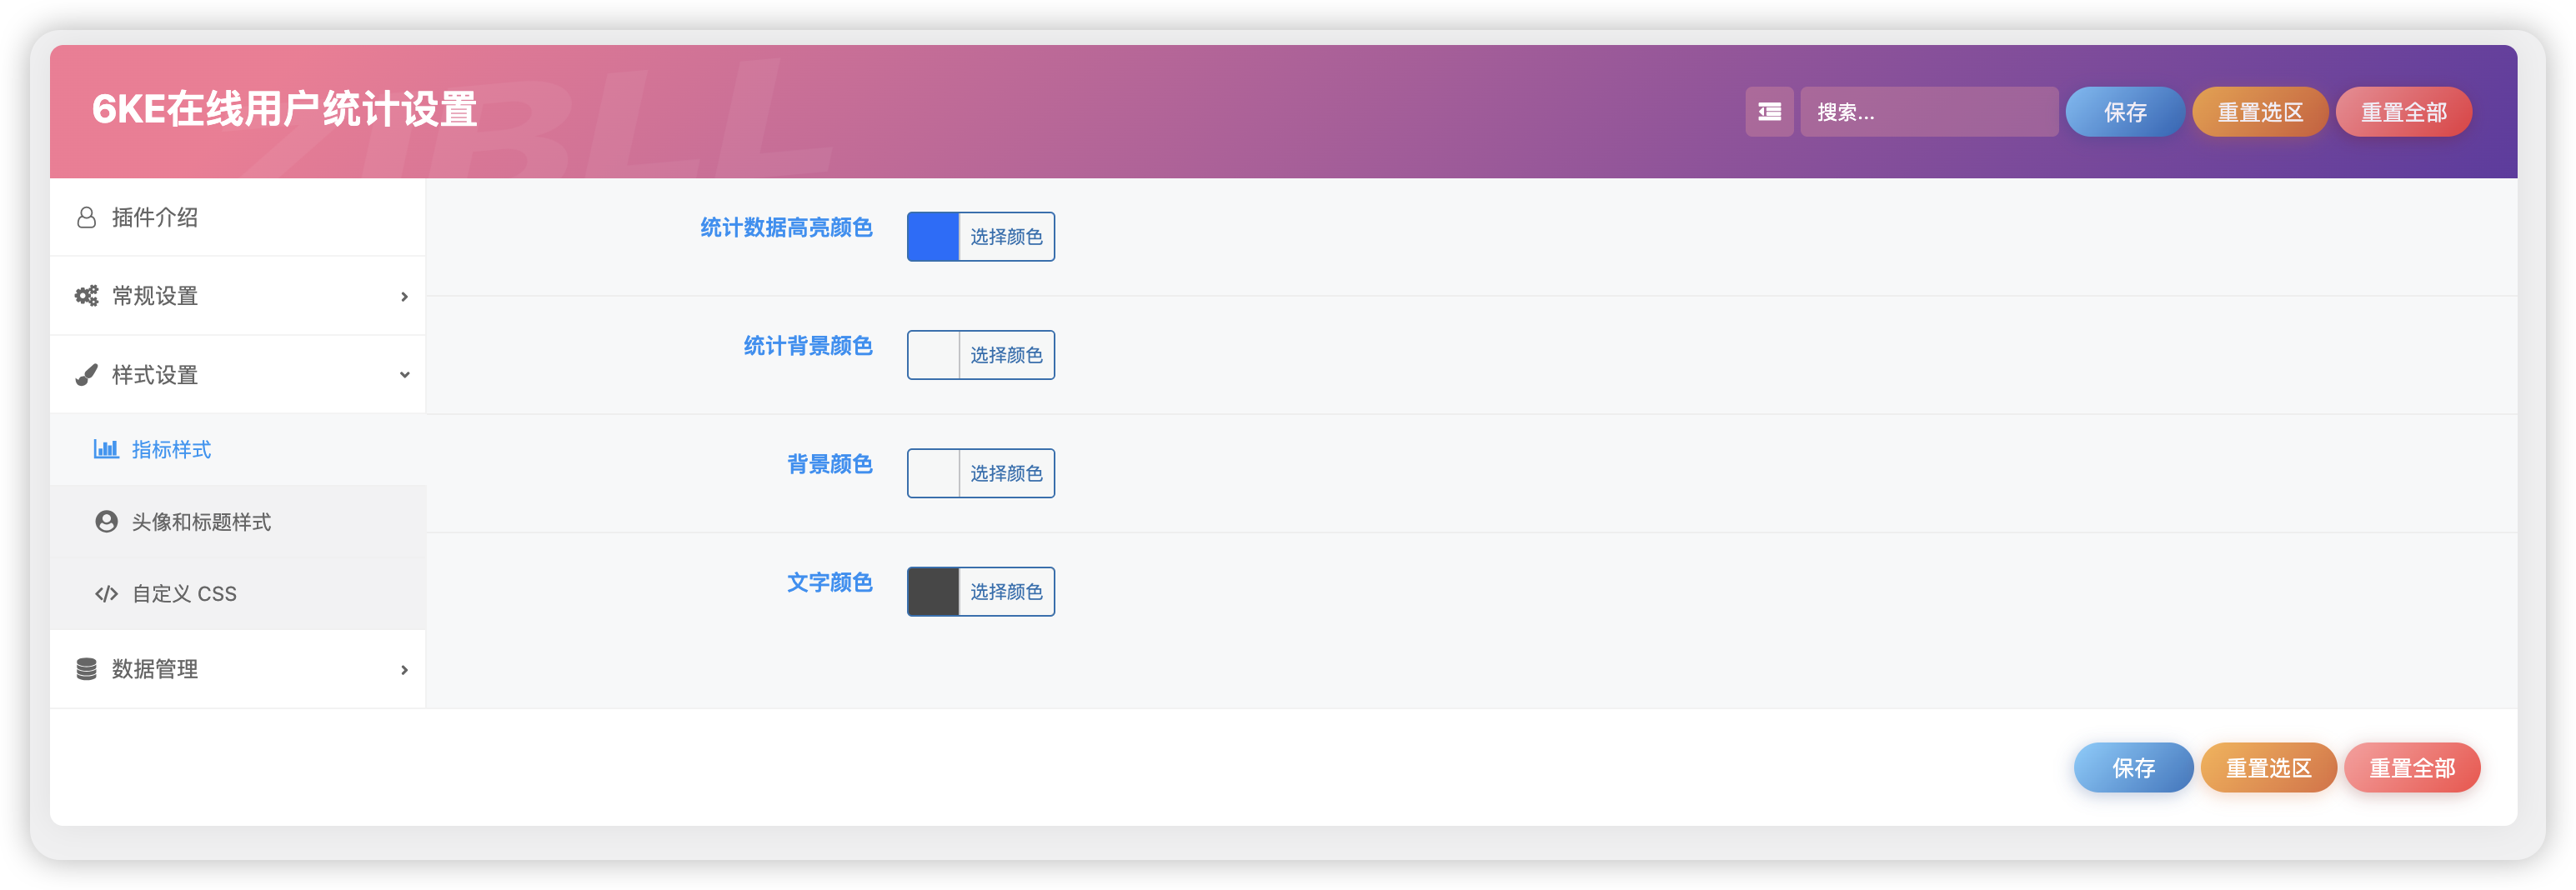Open the 头像和标题样式 submenu item
2576x890 pixels.
click(201, 522)
